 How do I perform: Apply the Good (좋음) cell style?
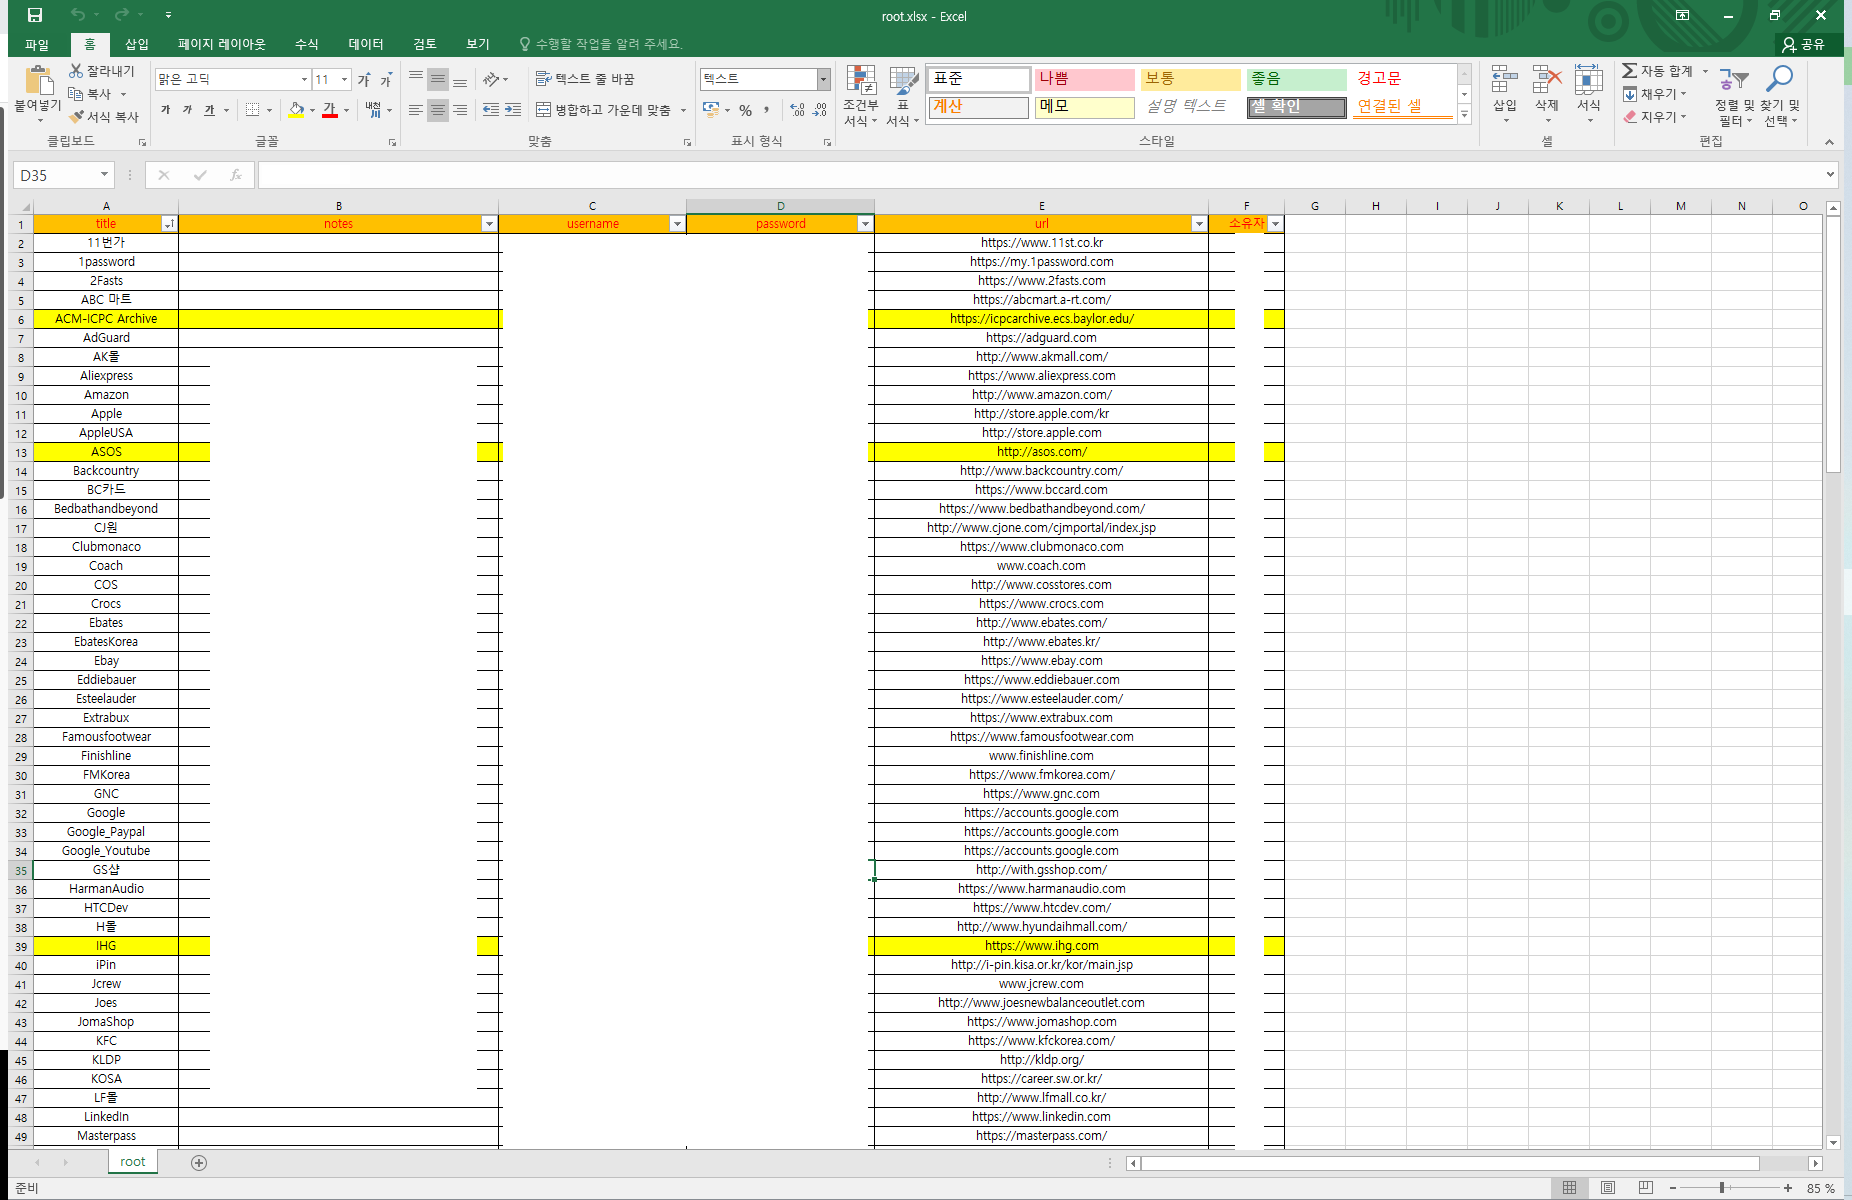[x=1297, y=79]
